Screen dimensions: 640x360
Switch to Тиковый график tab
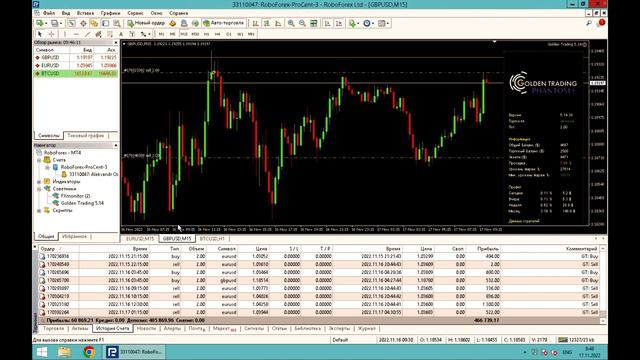point(86,135)
